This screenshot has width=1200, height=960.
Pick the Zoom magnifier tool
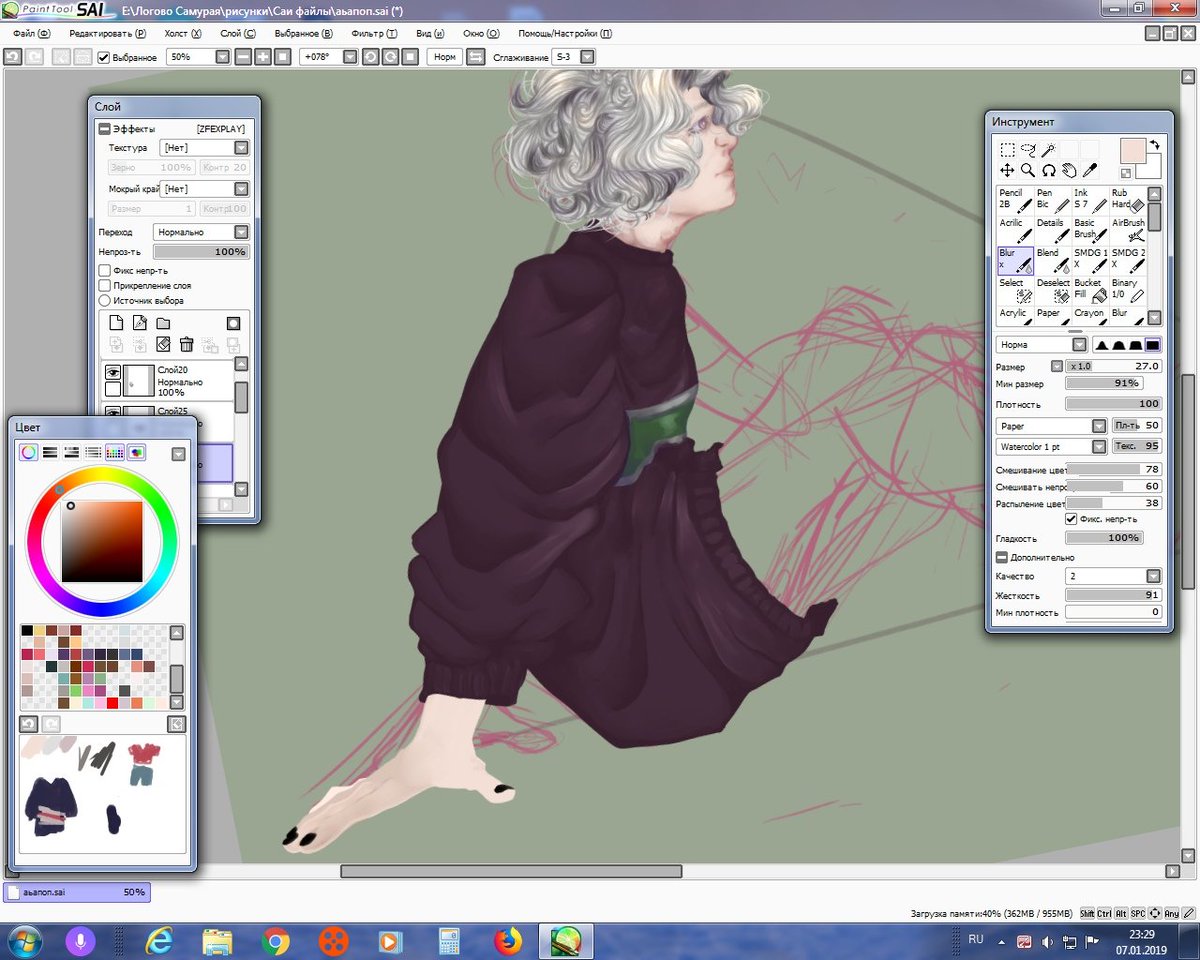pos(1028,171)
